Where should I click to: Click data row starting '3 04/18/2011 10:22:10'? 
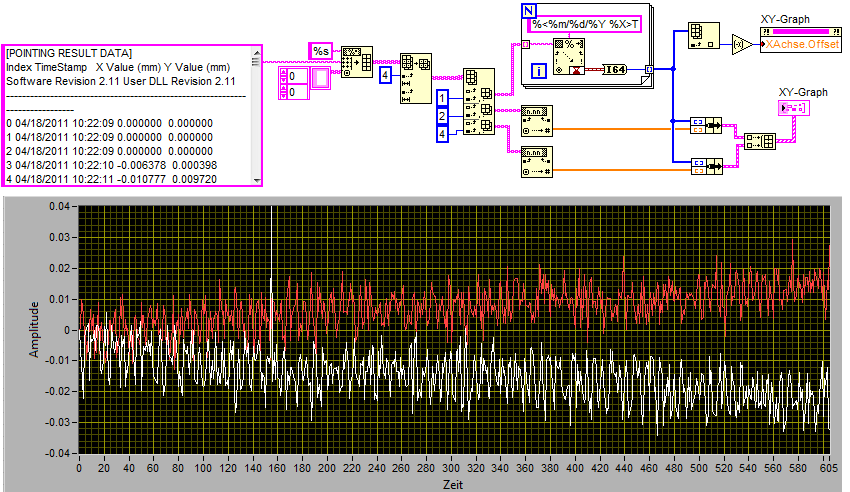112,165
